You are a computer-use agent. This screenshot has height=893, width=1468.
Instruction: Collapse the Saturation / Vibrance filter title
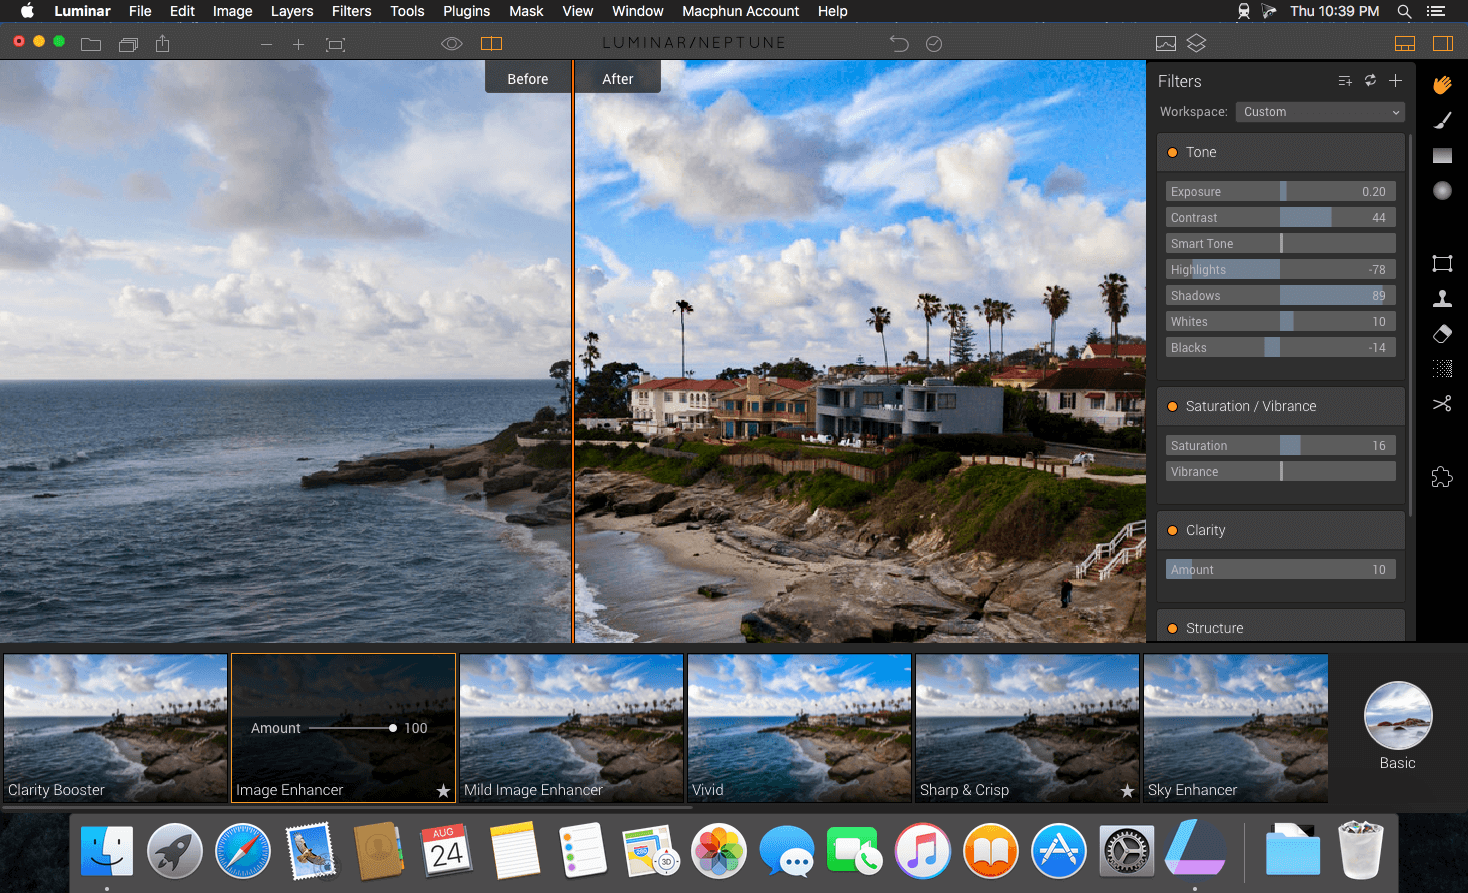coord(1251,407)
